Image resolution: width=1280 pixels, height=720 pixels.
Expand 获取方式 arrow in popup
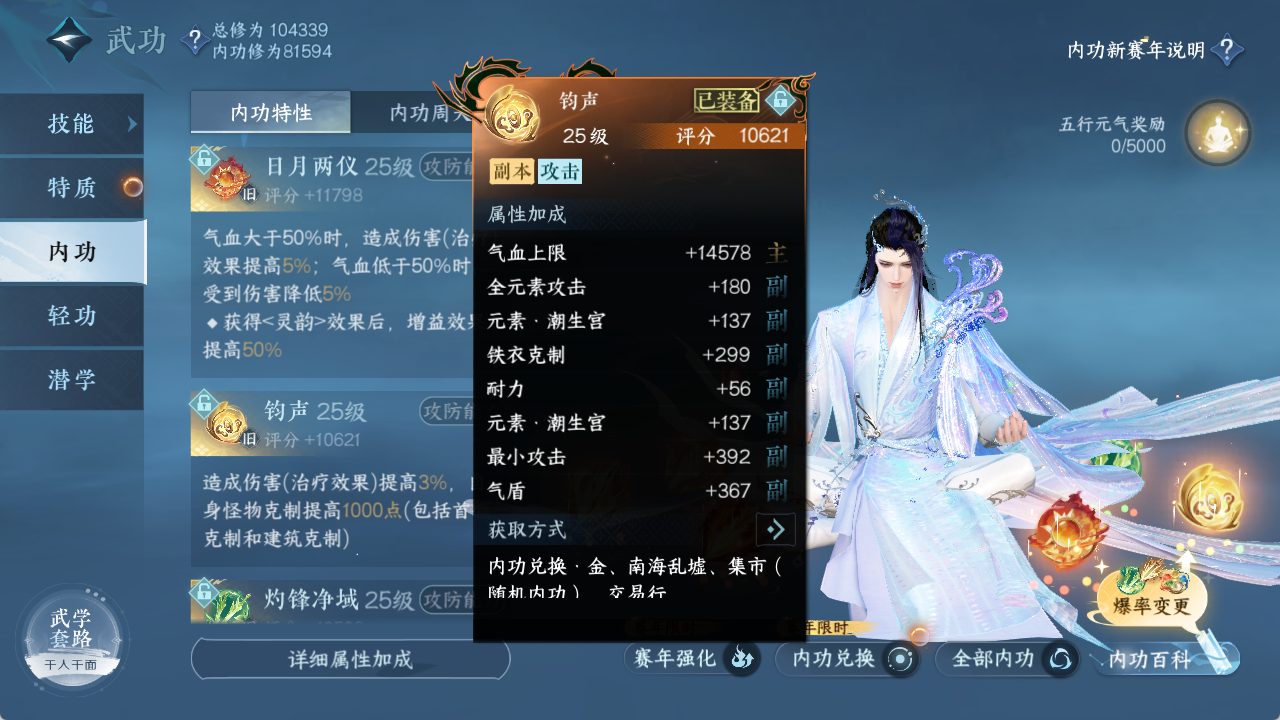tap(776, 529)
